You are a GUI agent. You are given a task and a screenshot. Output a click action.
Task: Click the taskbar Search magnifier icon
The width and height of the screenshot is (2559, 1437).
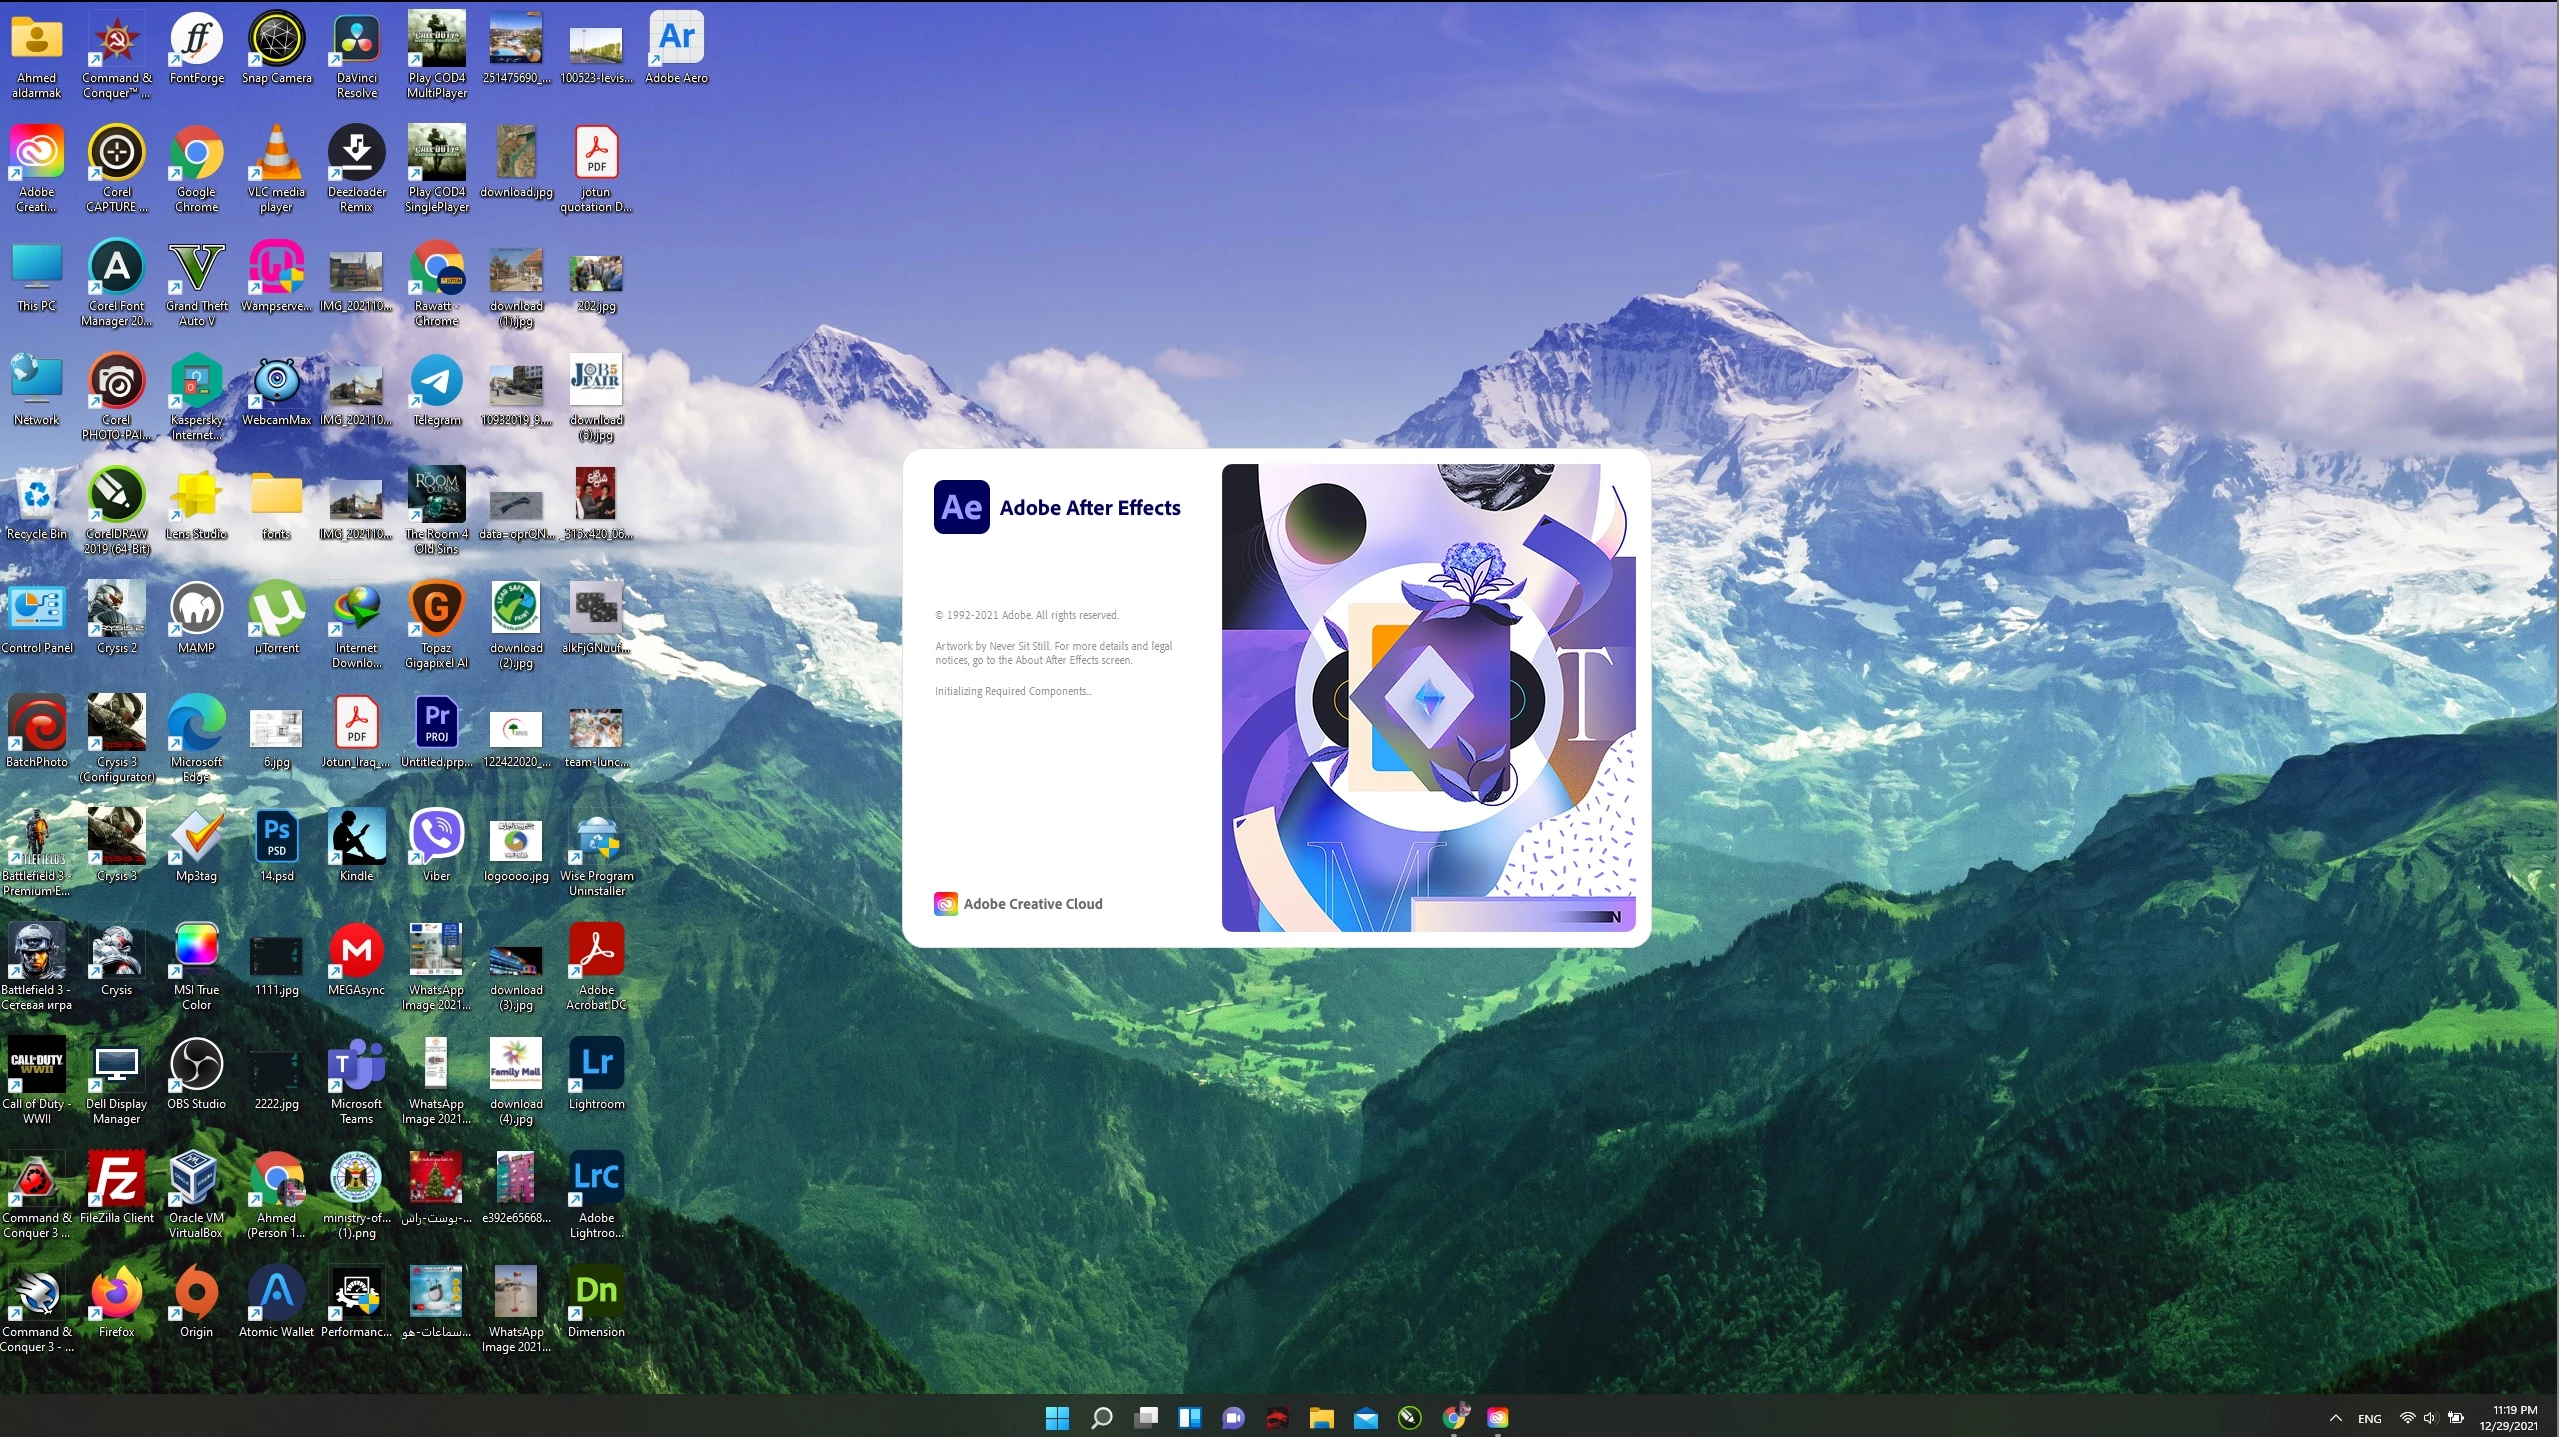tap(1101, 1417)
